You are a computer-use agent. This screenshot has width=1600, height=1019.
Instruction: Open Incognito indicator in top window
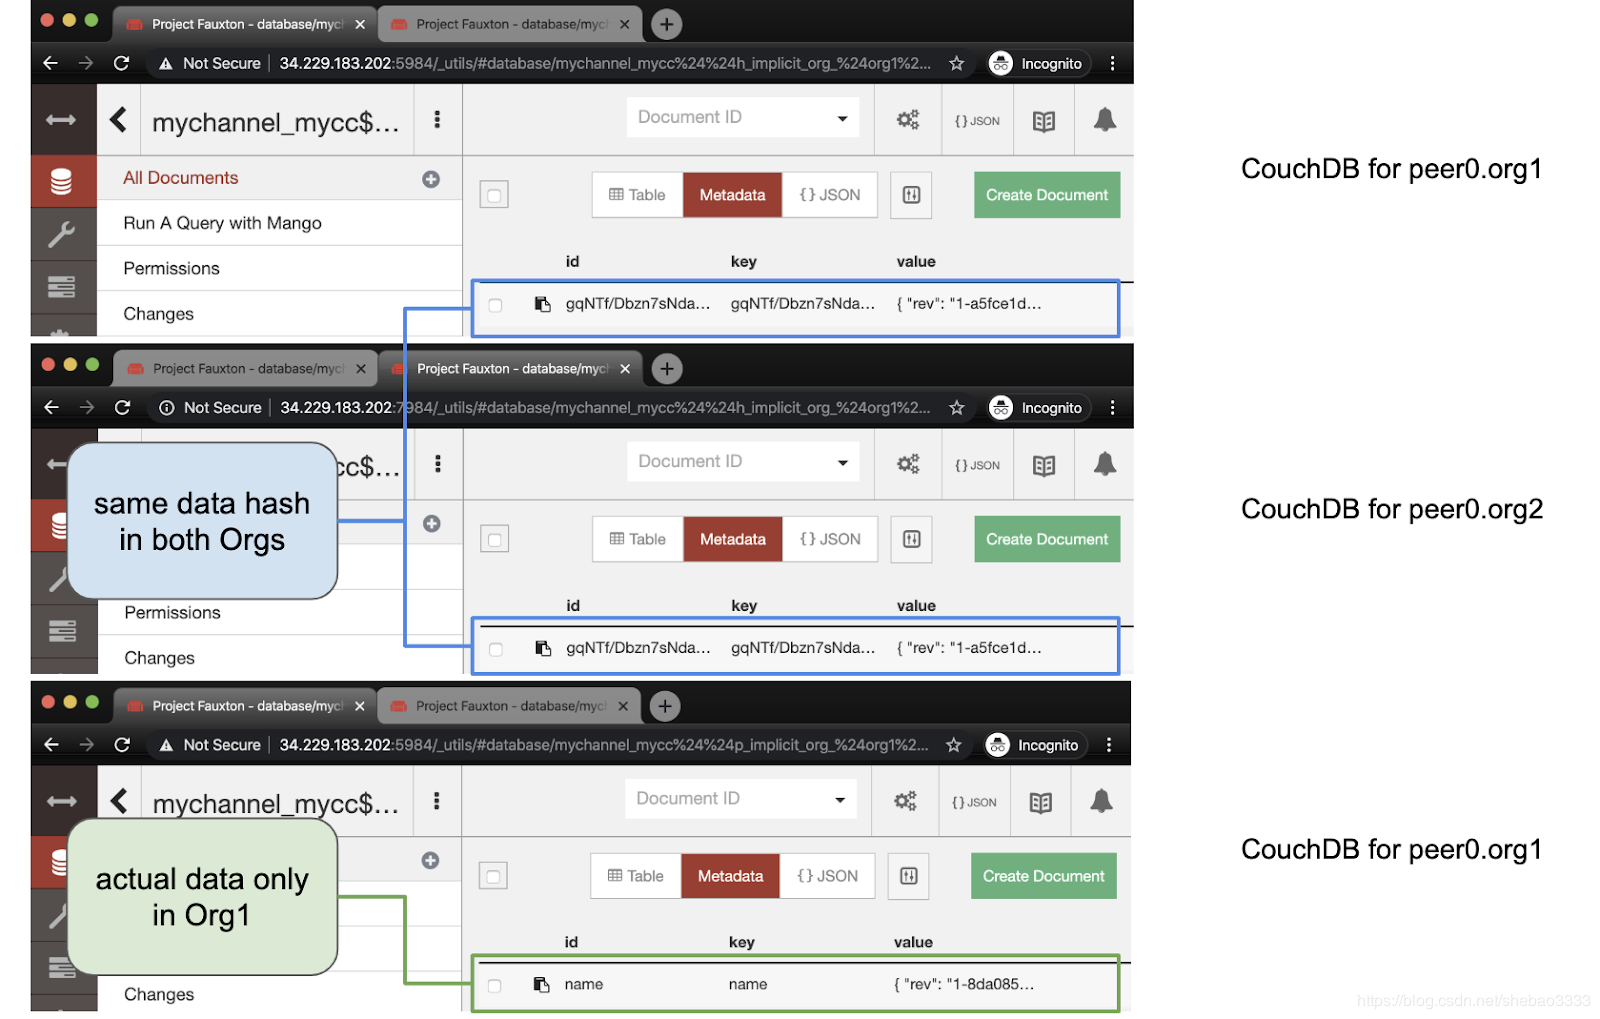(1036, 64)
